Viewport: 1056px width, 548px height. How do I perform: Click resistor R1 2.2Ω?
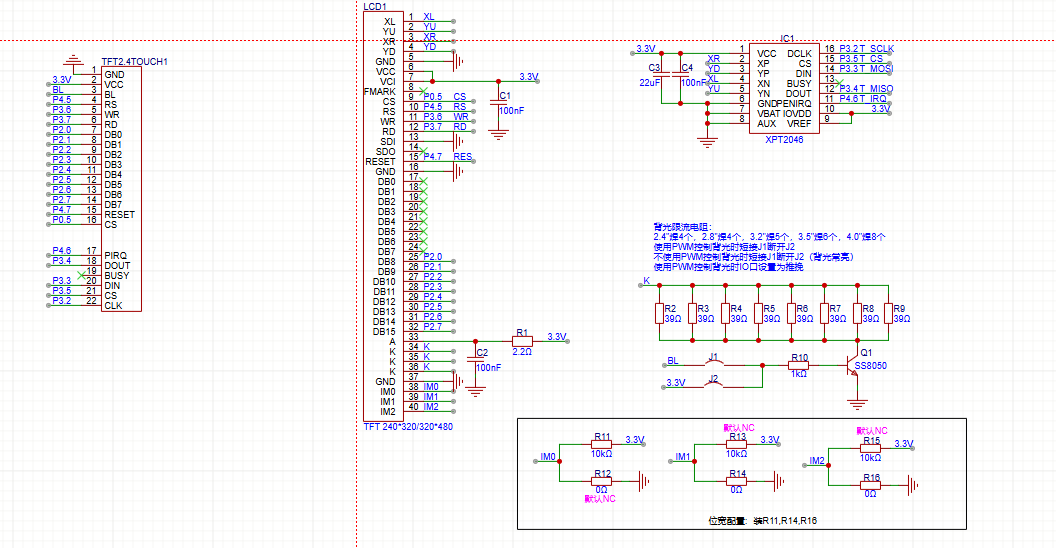pyautogui.click(x=523, y=342)
